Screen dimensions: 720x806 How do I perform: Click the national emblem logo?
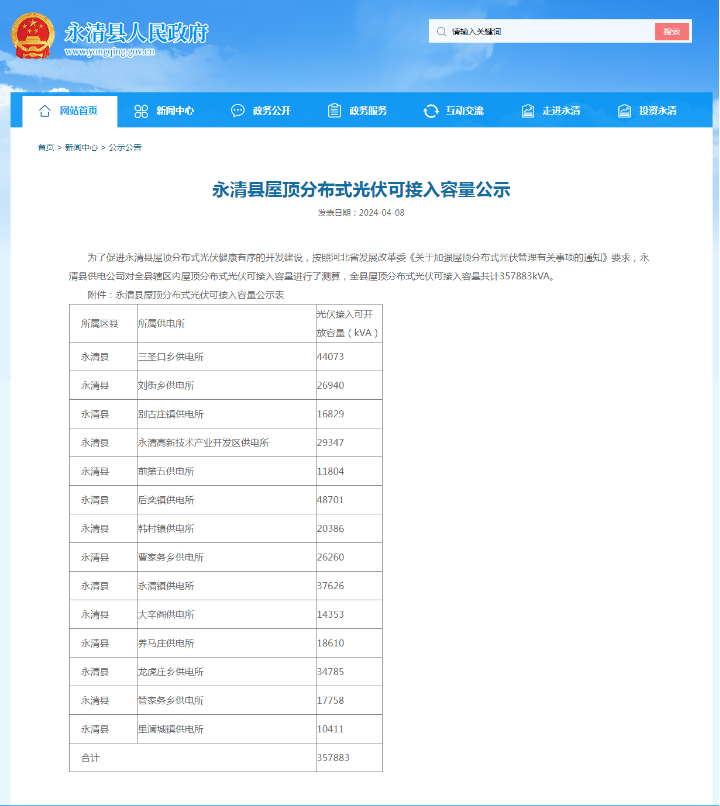click(x=33, y=36)
